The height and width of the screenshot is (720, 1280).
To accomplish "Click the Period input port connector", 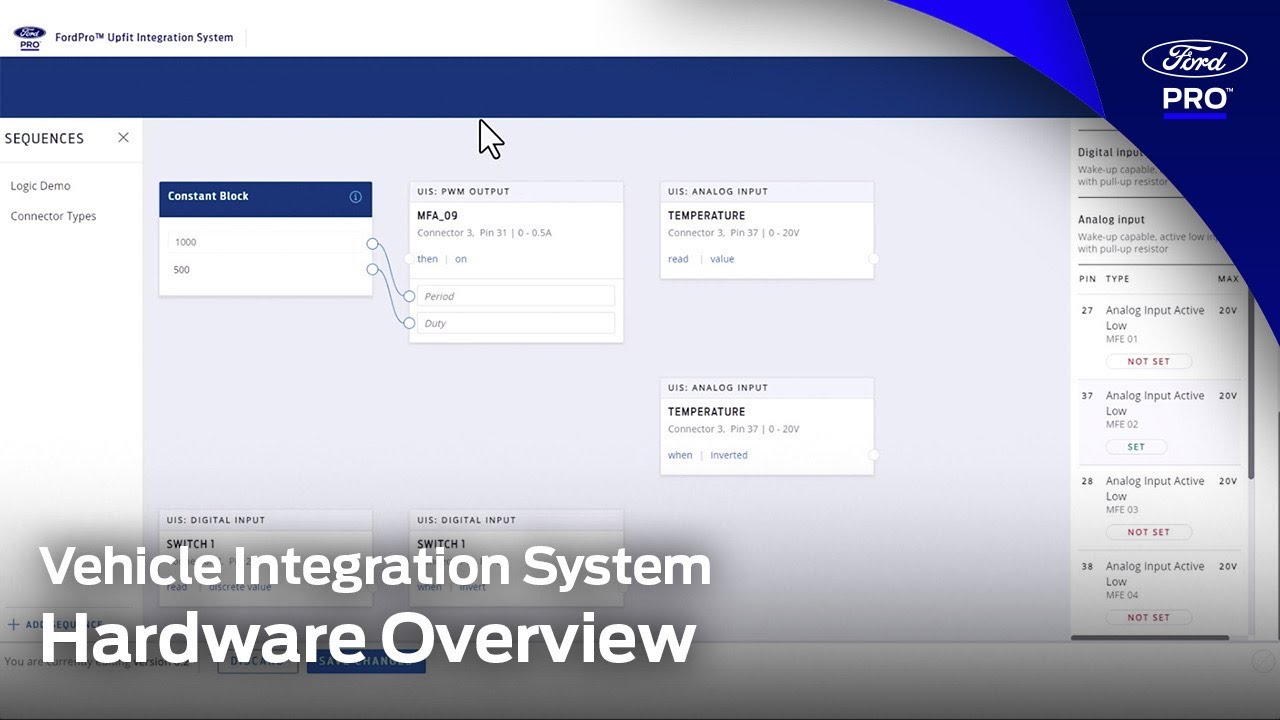I will (x=409, y=296).
